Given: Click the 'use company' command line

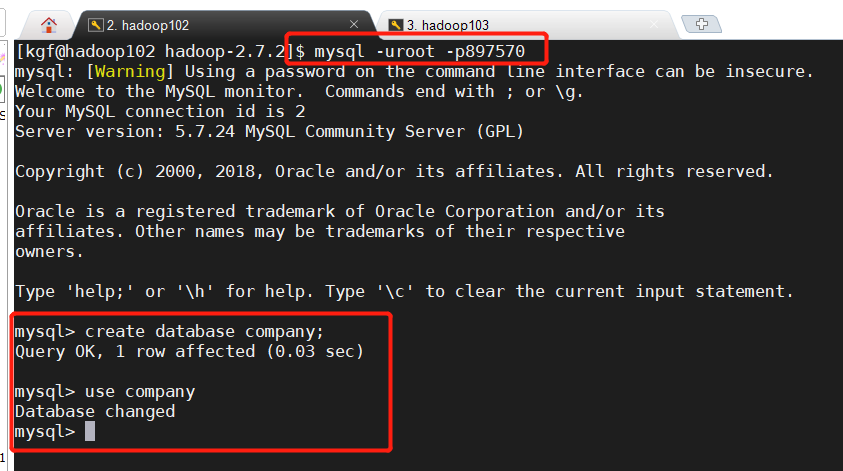Looking at the screenshot, I should [x=105, y=392].
